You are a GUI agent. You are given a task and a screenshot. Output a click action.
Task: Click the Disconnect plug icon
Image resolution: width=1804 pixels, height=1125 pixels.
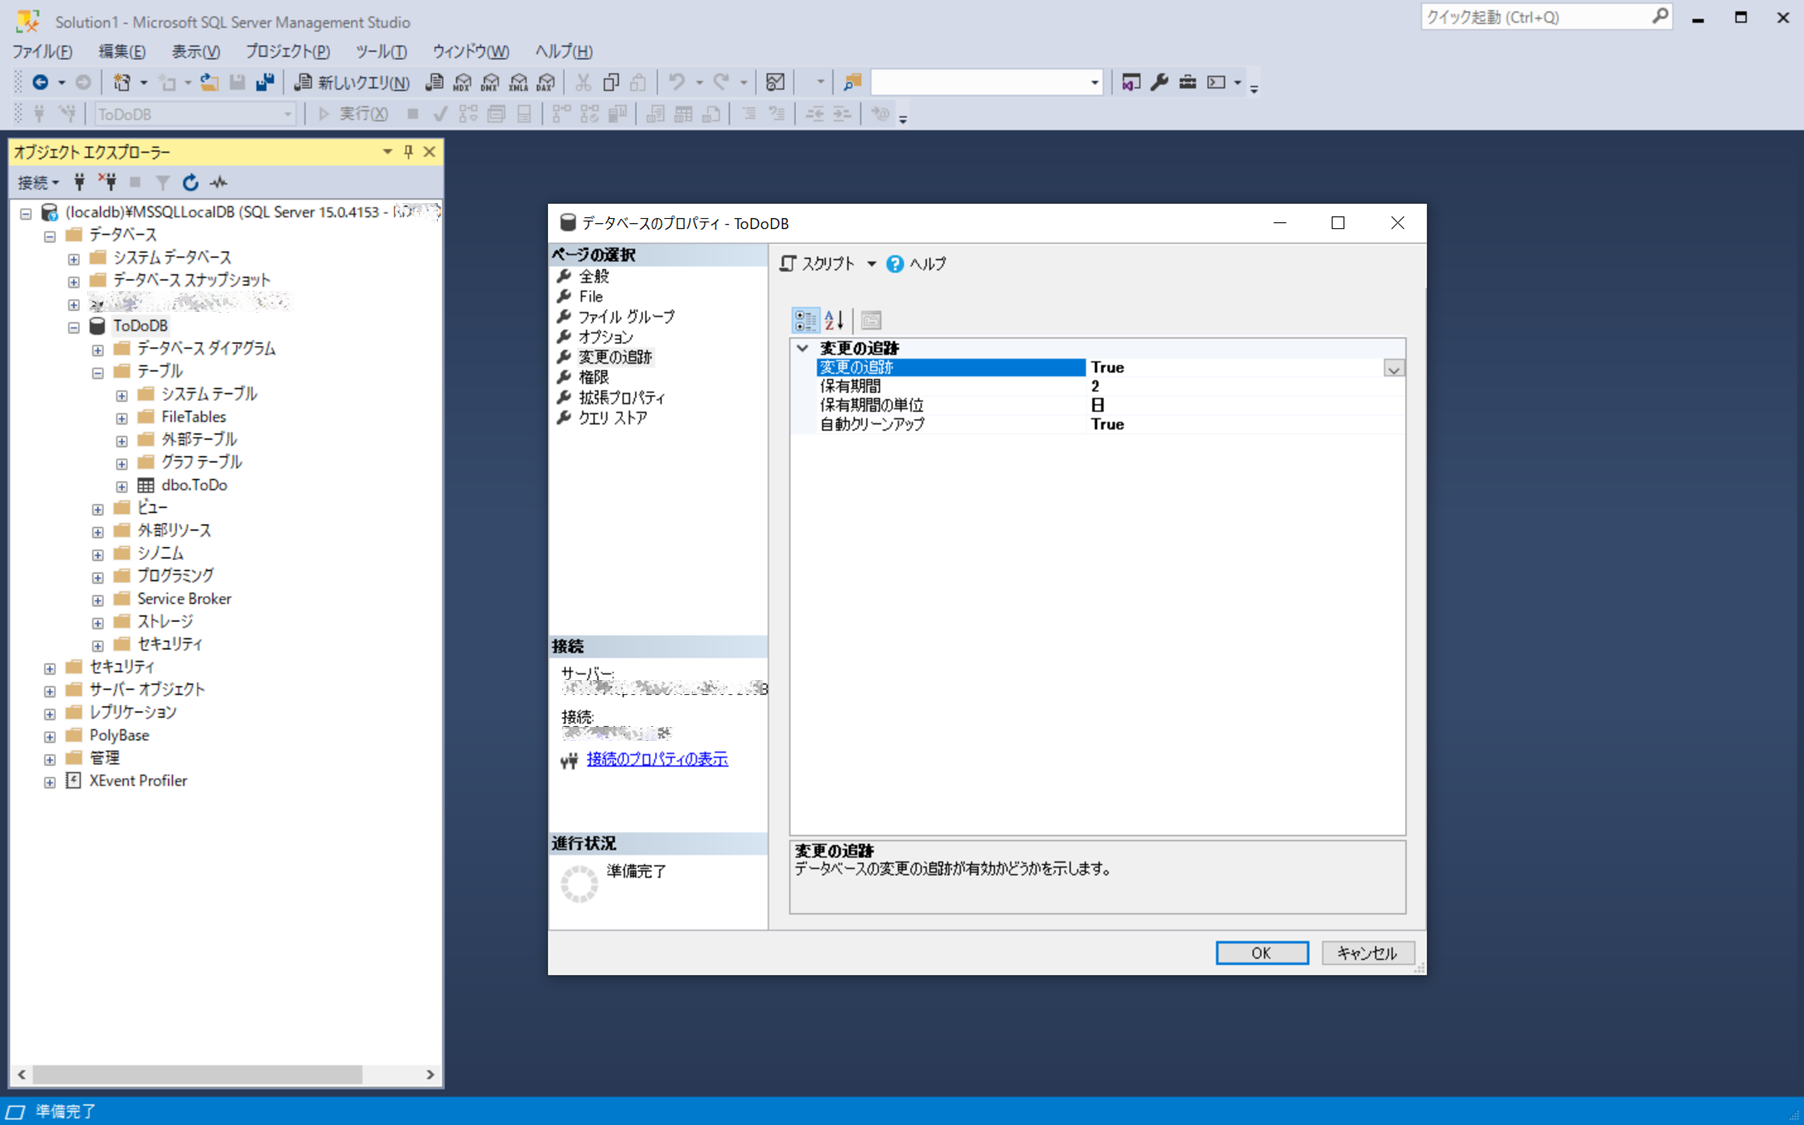coord(107,182)
